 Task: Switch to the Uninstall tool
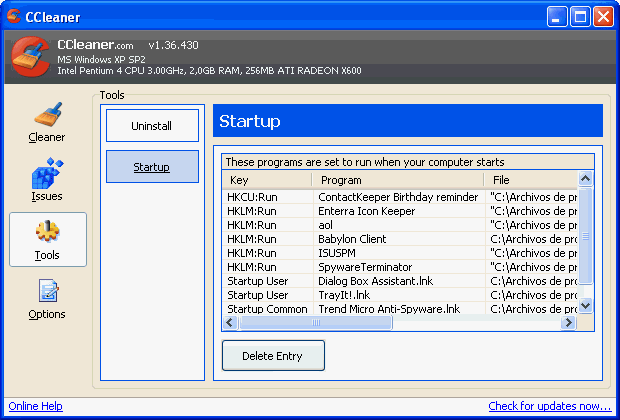pos(152,126)
